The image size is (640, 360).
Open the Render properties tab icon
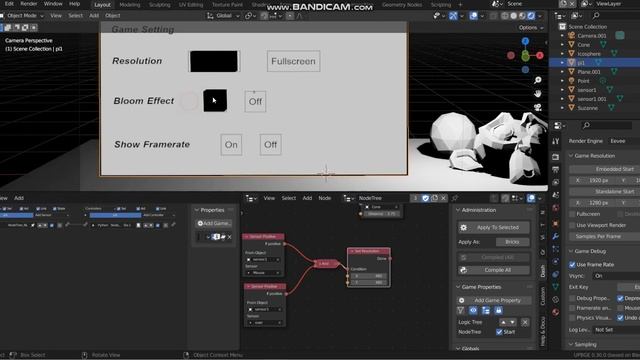[556, 157]
